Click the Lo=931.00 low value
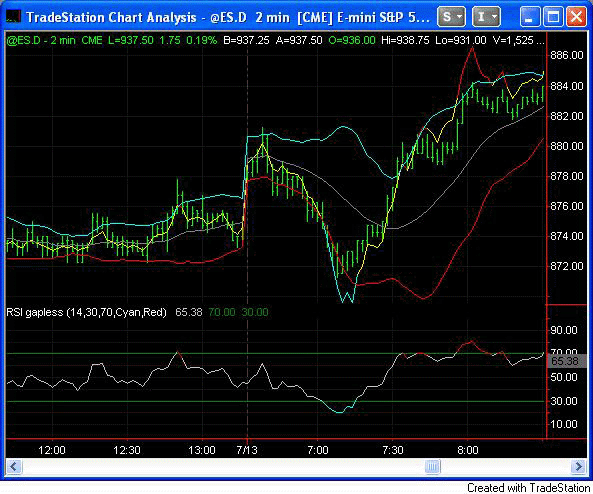Viewport: 593px width, 494px height. tap(461, 40)
